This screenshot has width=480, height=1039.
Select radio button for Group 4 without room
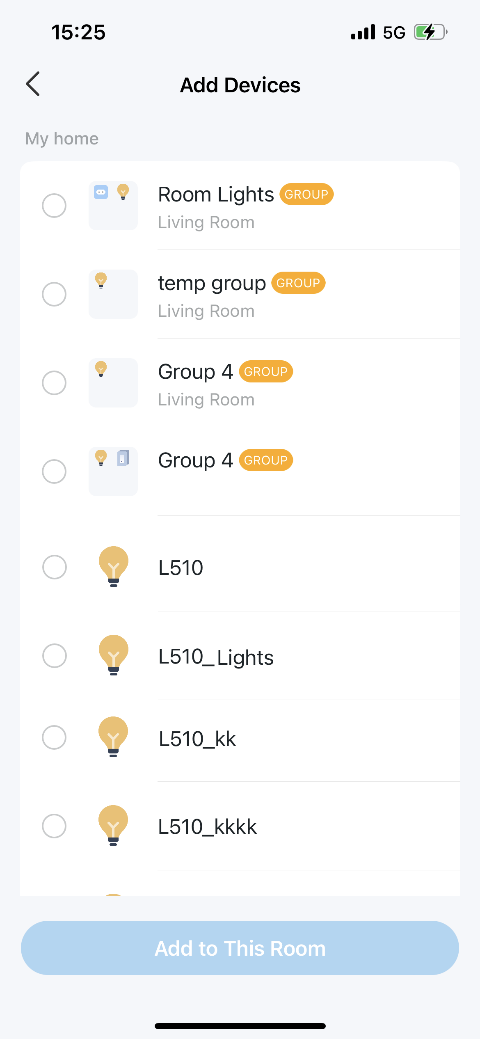click(54, 472)
